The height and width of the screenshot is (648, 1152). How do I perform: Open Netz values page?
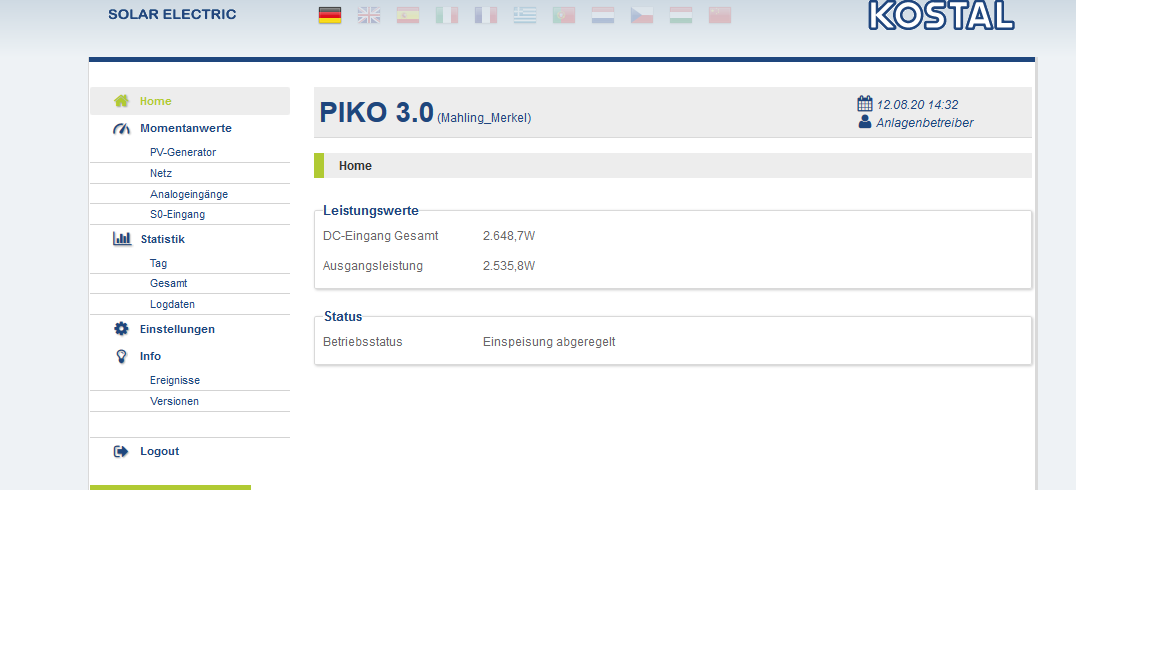coord(161,173)
